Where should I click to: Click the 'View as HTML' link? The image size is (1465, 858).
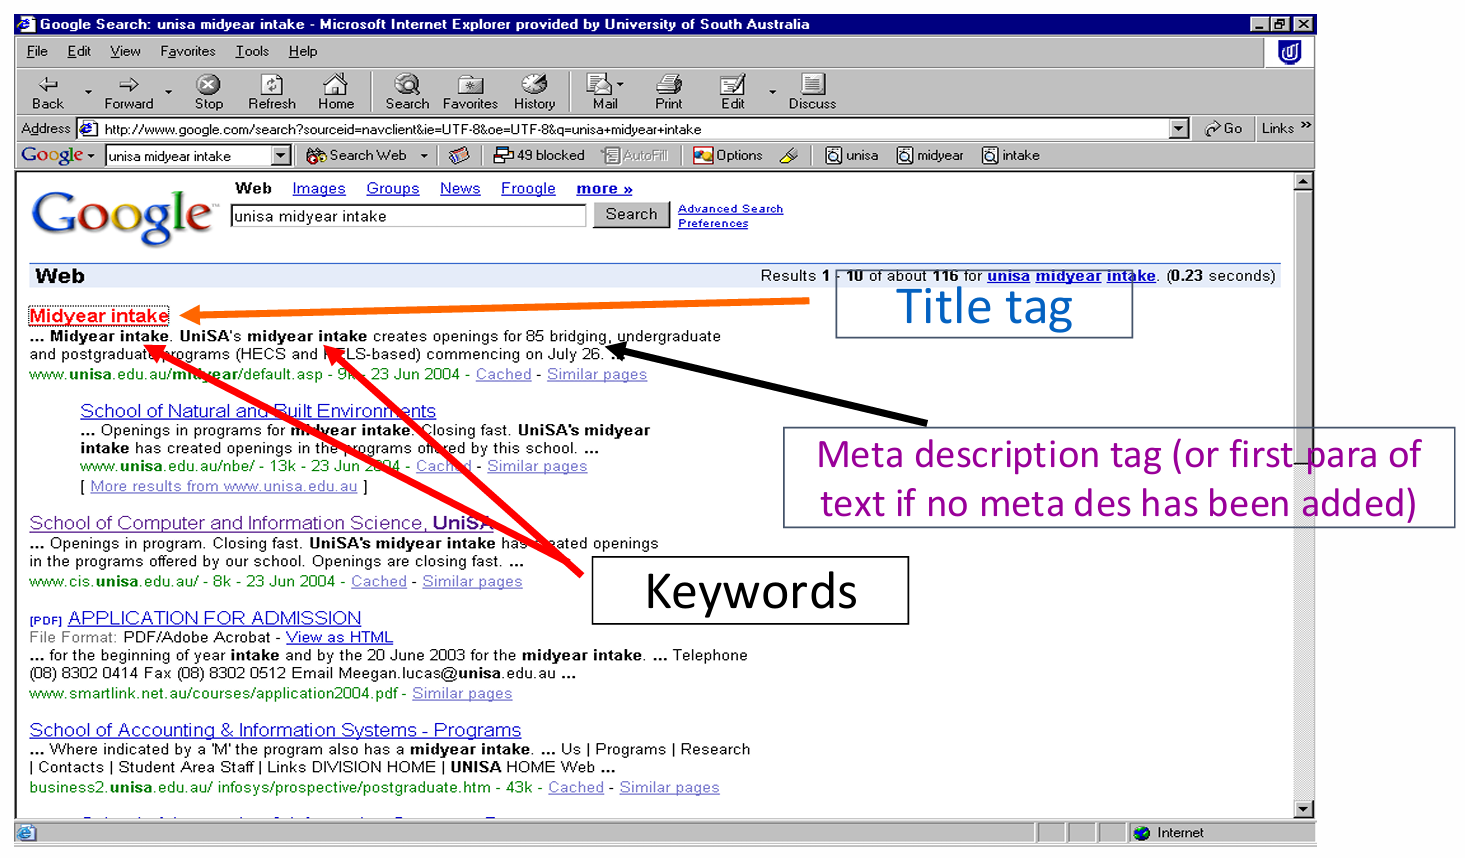pyautogui.click(x=339, y=637)
